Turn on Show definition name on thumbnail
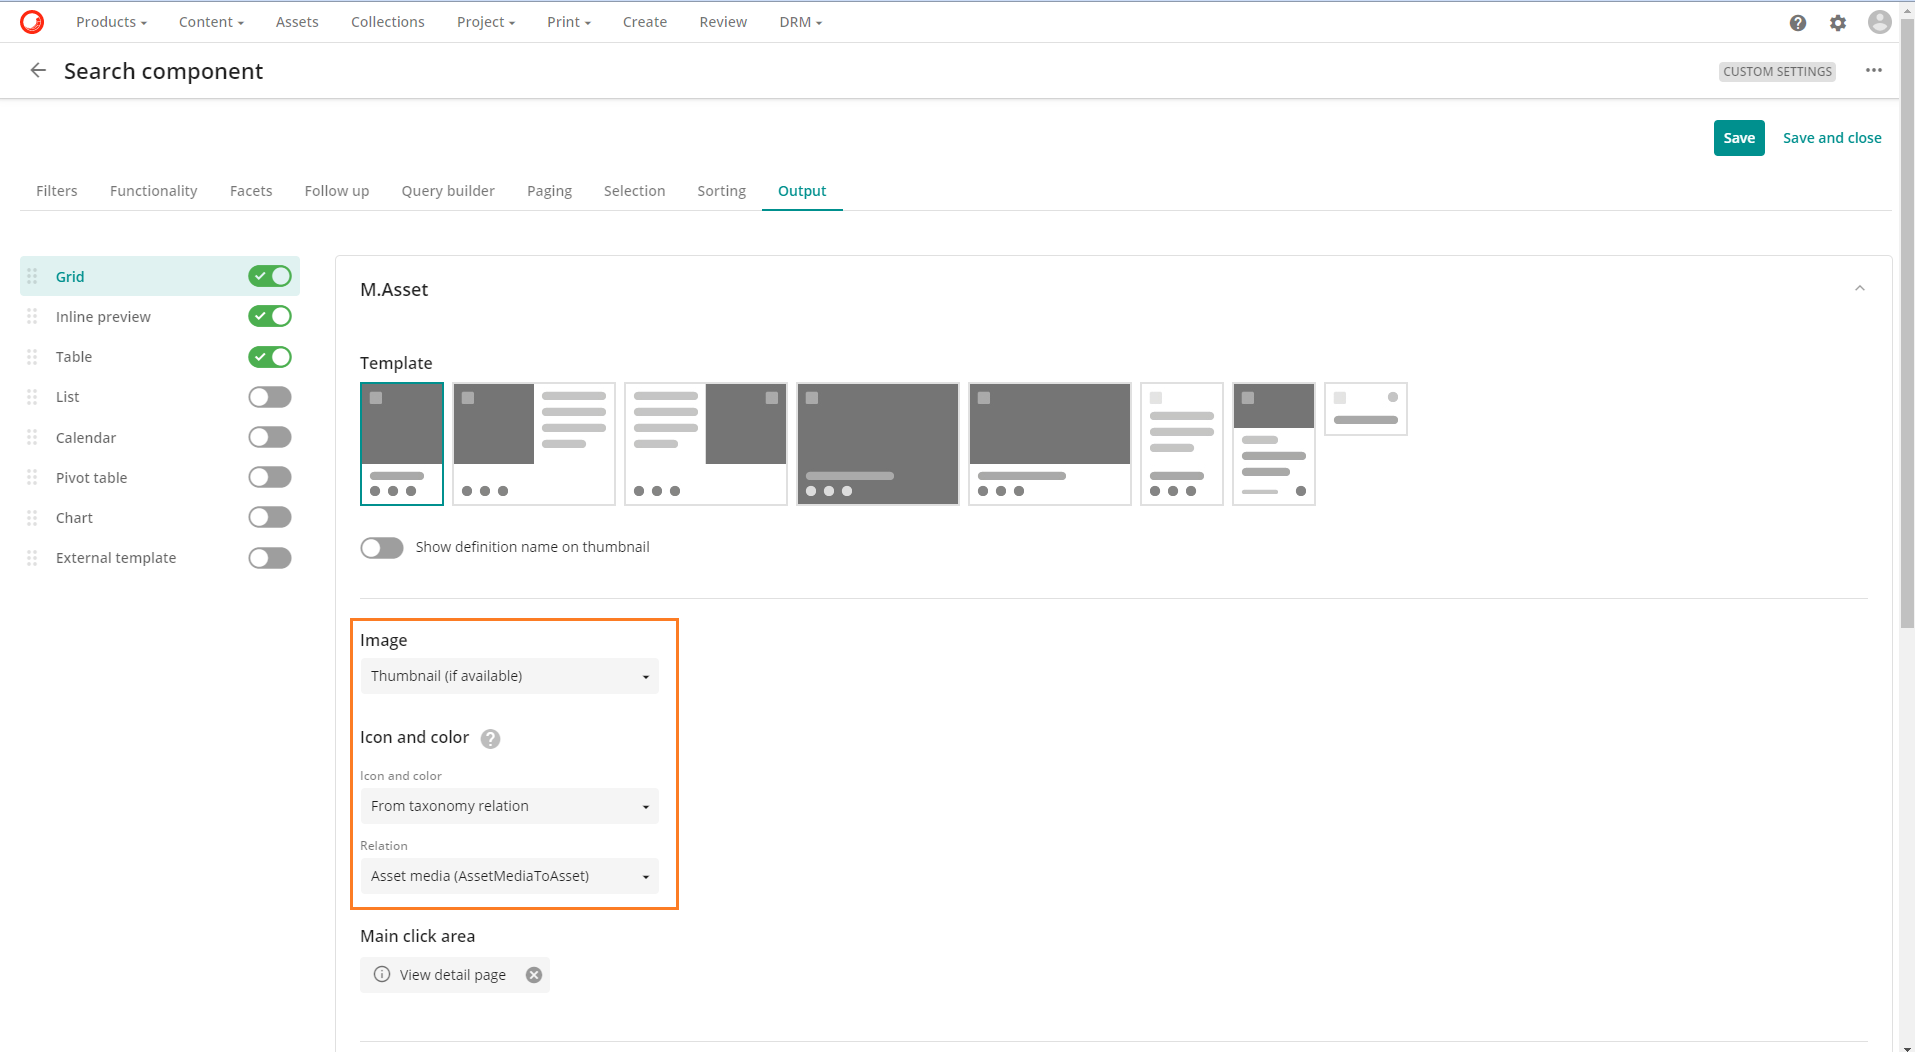Image resolution: width=1915 pixels, height=1052 pixels. point(381,547)
